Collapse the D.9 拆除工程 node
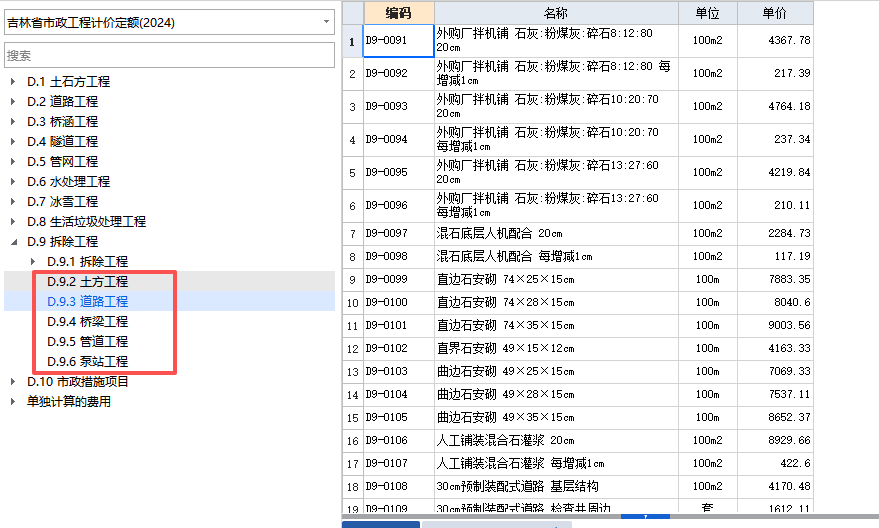Viewport: 879px width, 528px height. (13, 242)
